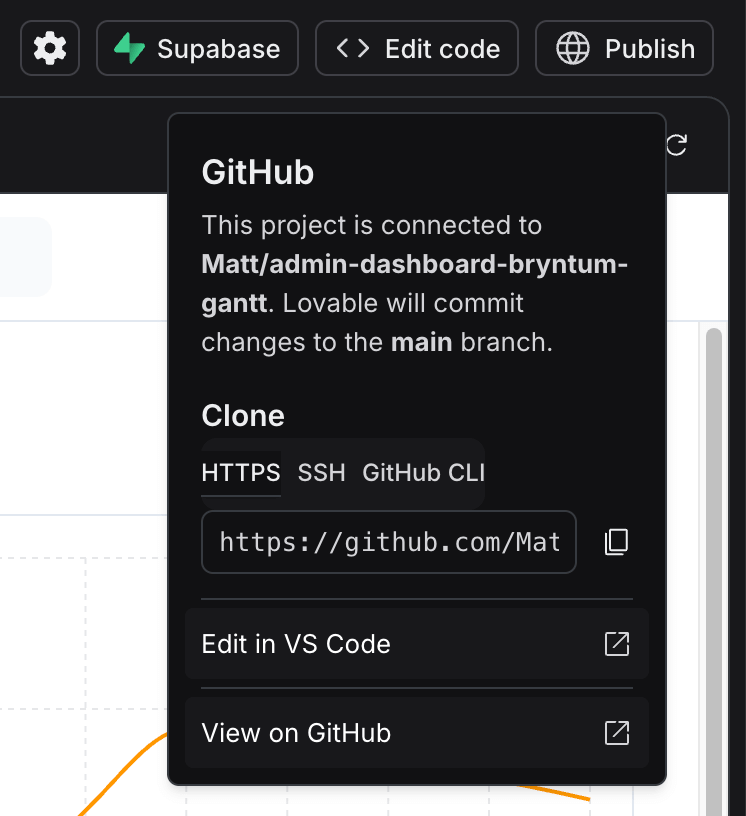
Task: Click the Matt/admin-dashboard-bryntum-gantt repository name
Action: pyautogui.click(x=414, y=284)
